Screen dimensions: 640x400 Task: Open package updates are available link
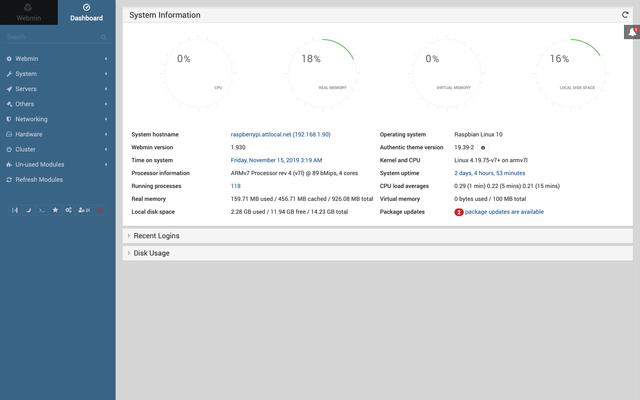coord(504,212)
